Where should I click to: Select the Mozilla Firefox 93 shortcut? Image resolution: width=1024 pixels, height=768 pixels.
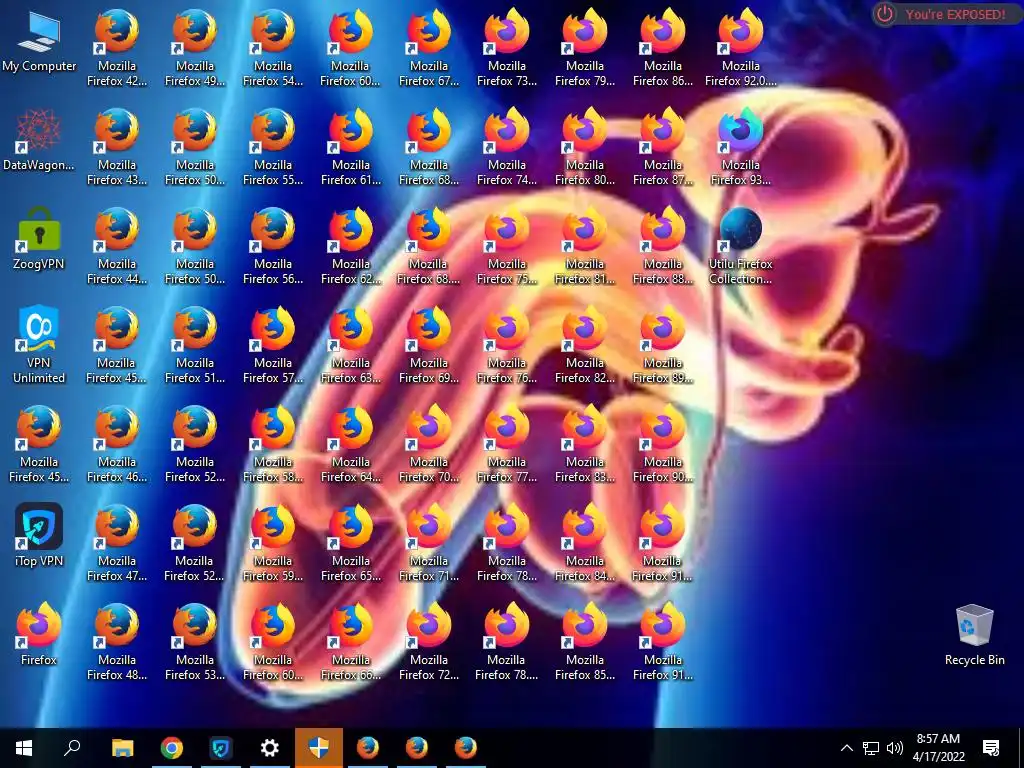click(741, 147)
